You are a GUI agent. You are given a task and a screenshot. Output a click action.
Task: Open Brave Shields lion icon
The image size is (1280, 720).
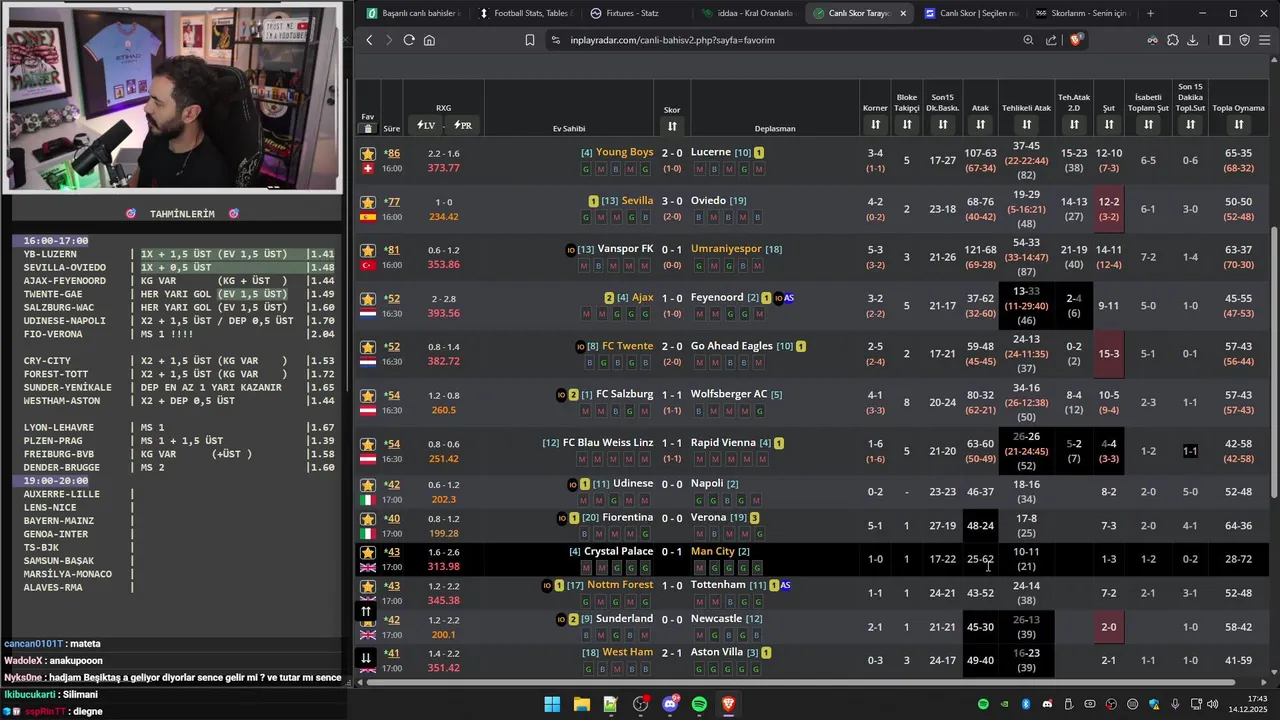coord(1076,40)
